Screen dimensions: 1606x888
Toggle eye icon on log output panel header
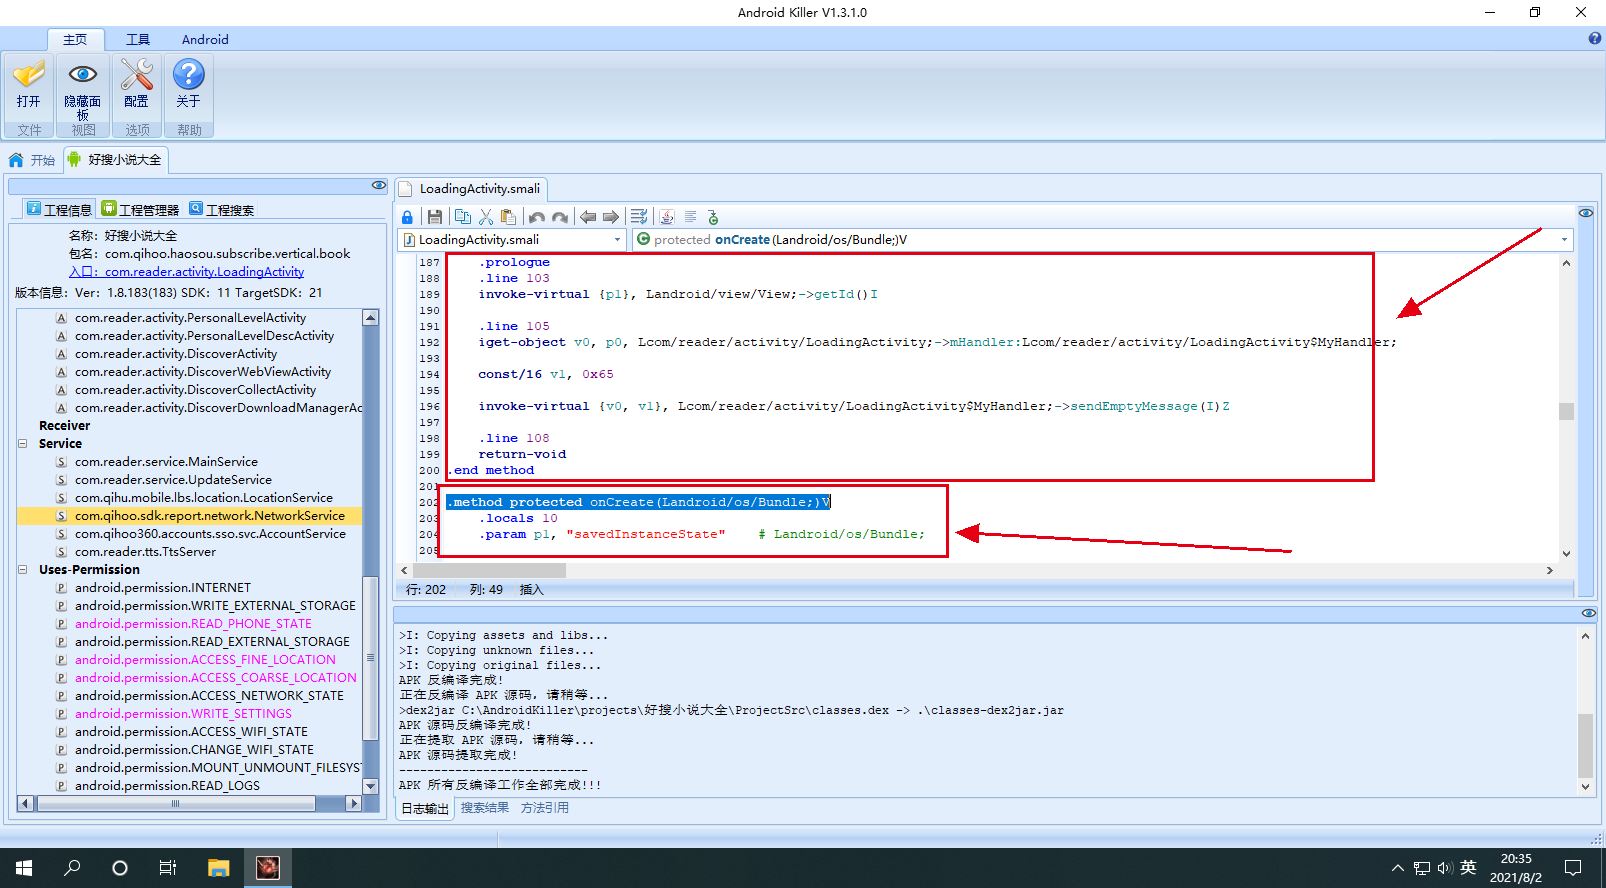pyautogui.click(x=1589, y=613)
